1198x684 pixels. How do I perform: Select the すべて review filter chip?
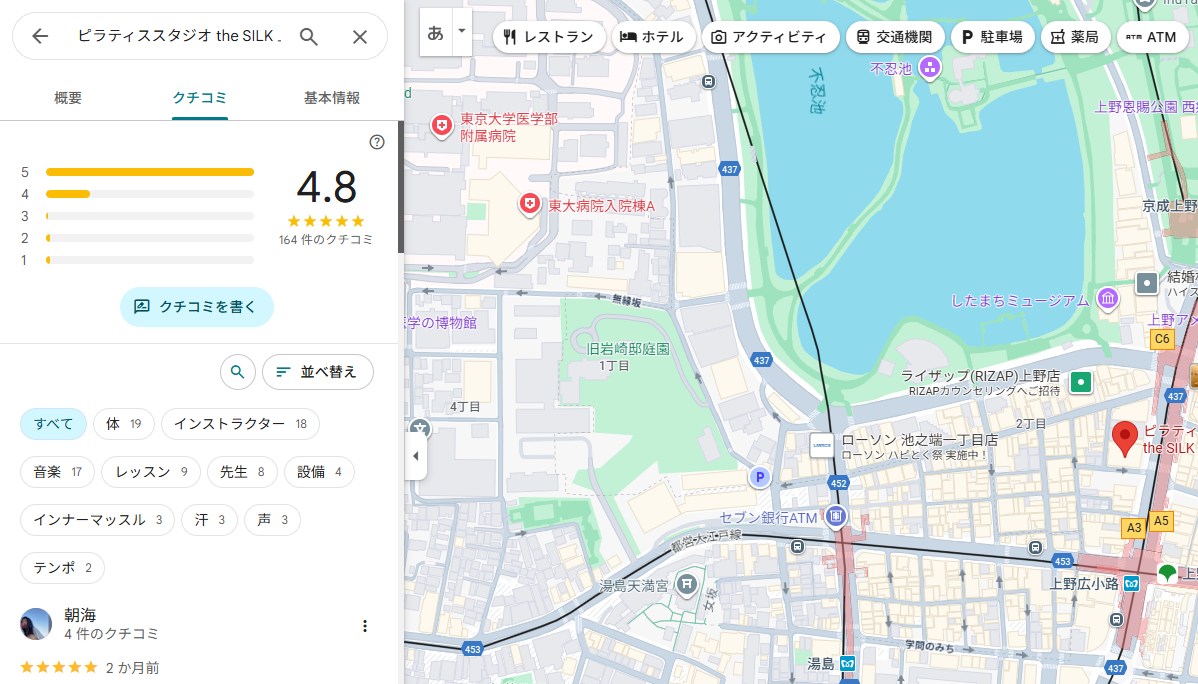(53, 424)
